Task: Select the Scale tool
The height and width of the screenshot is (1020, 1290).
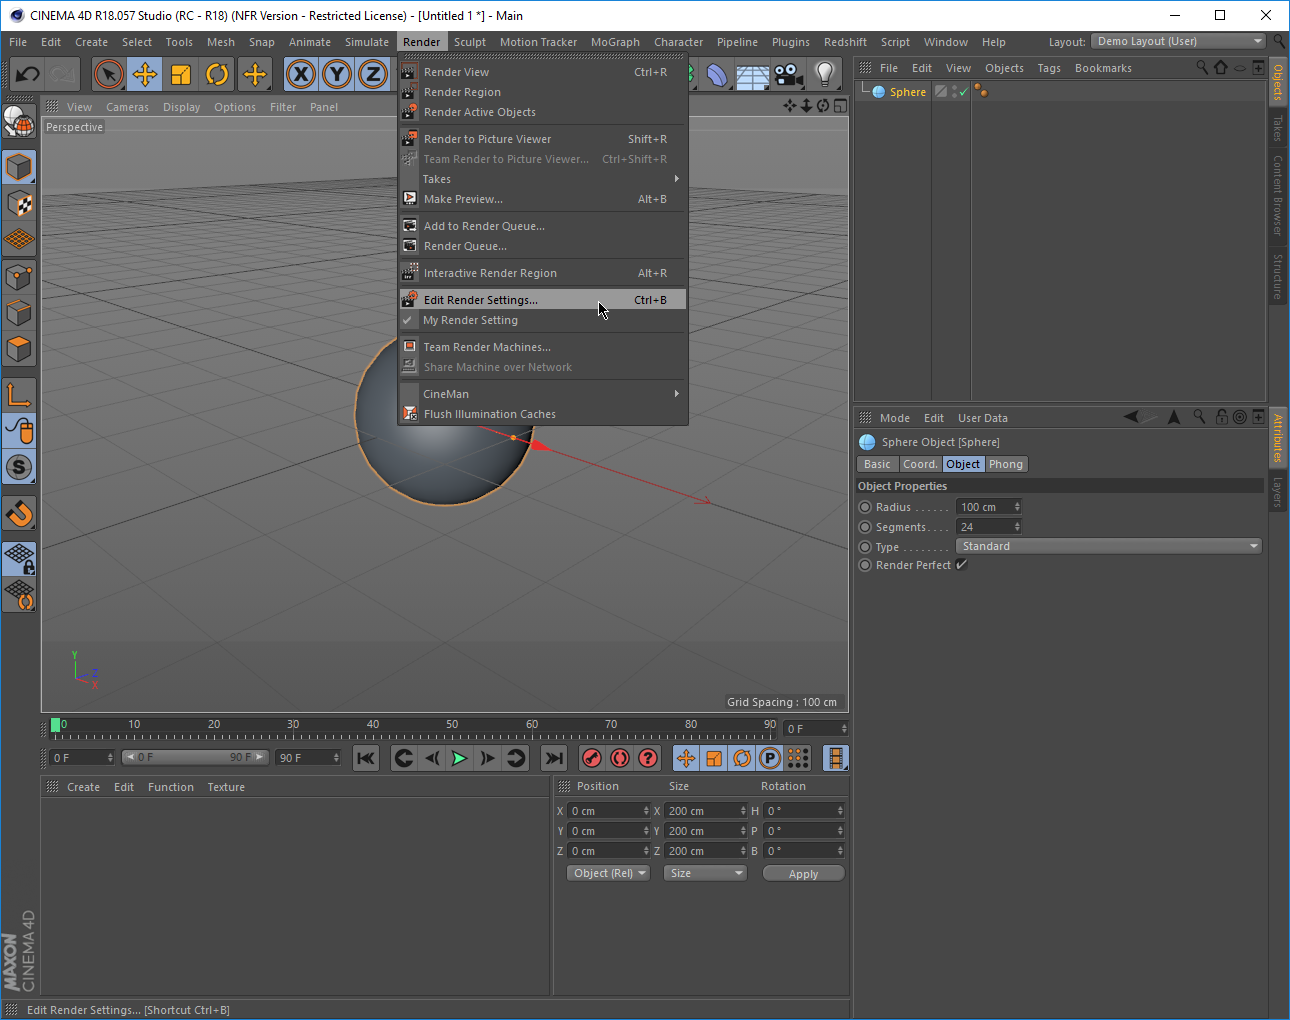Action: [181, 74]
